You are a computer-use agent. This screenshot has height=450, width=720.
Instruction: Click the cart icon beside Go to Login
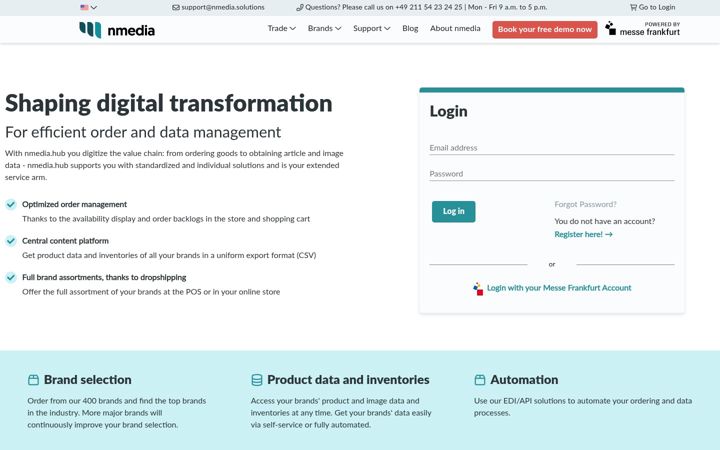634,7
